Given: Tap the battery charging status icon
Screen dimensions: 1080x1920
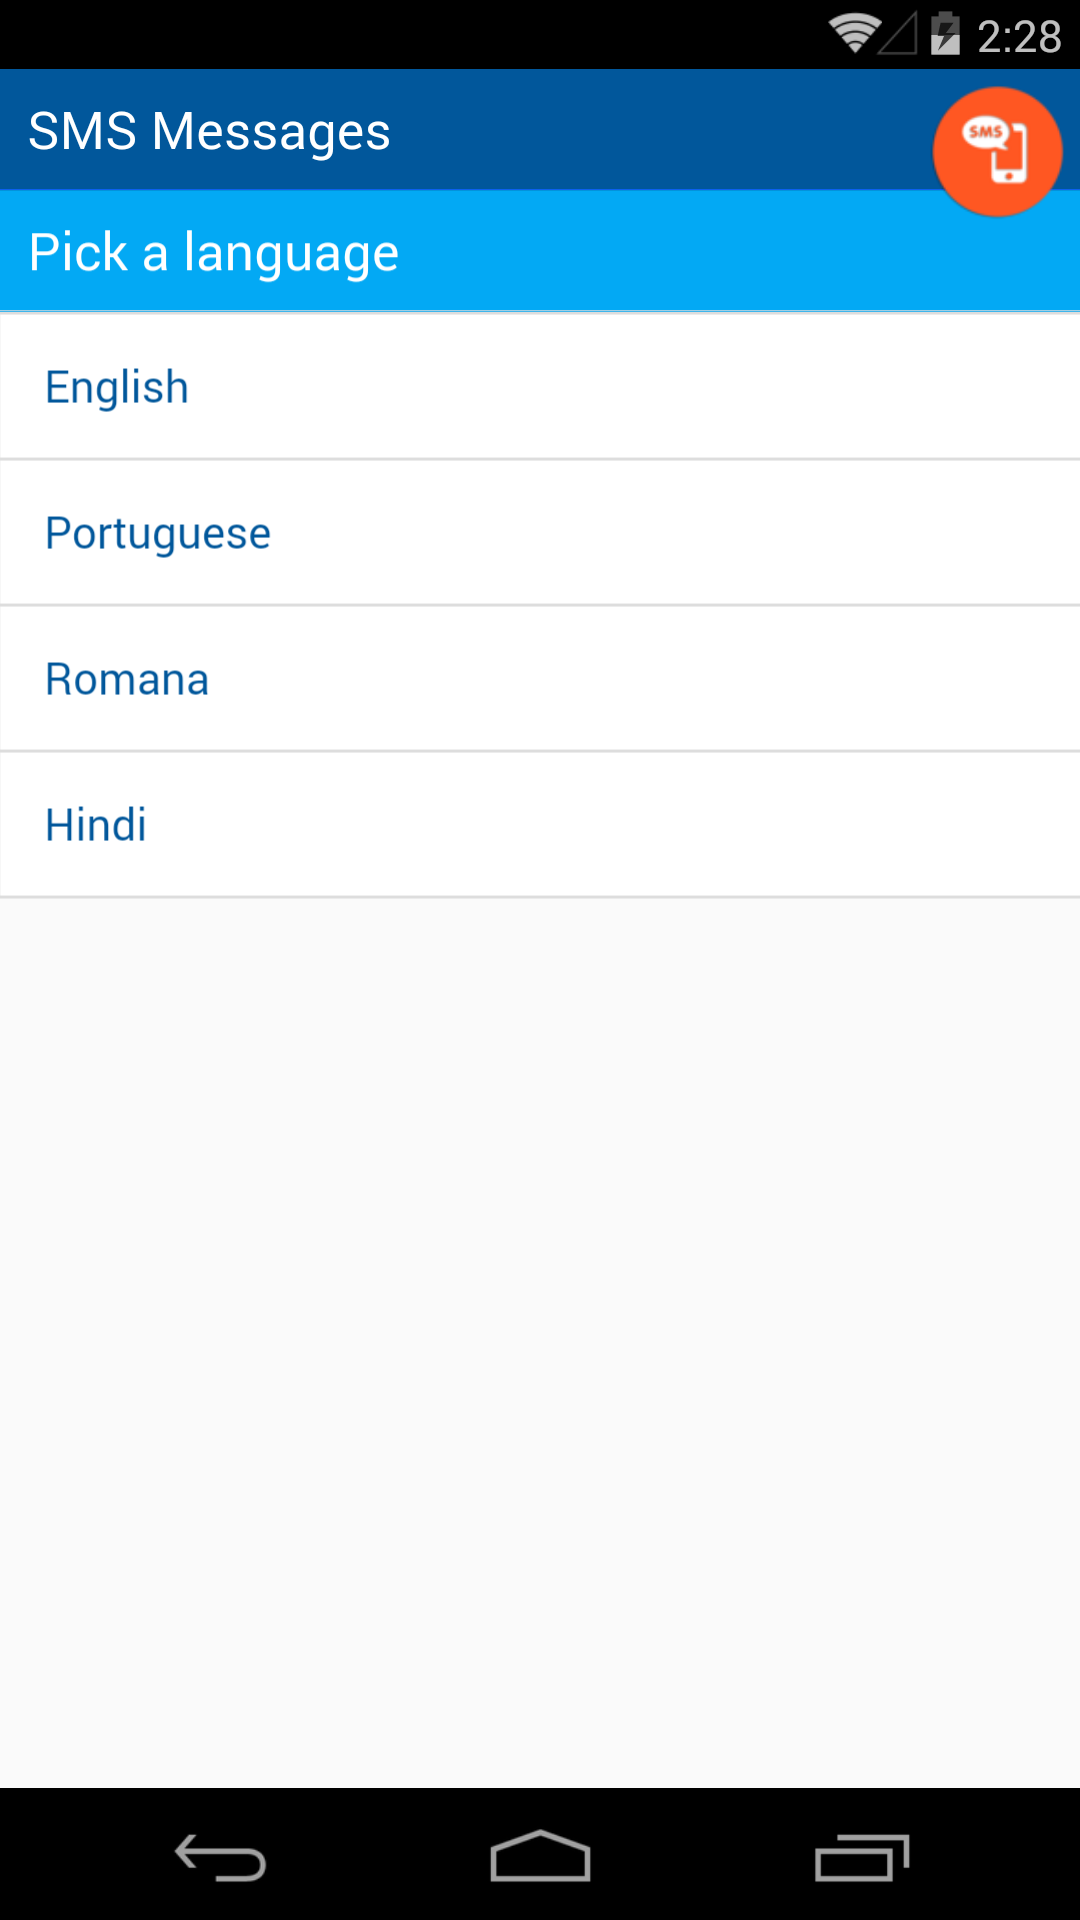Looking at the screenshot, I should (x=944, y=35).
